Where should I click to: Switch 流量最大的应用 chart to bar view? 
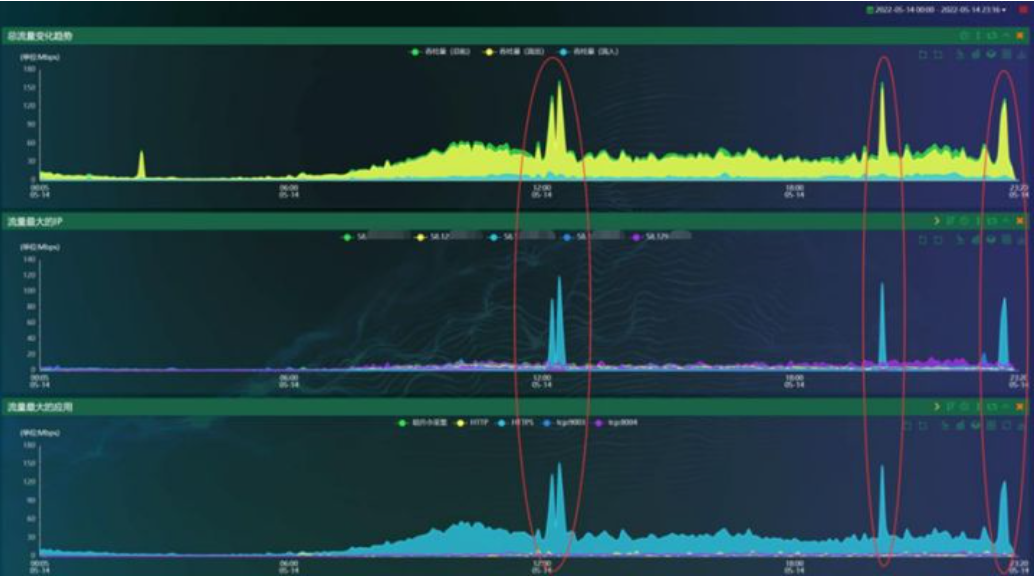[x=960, y=425]
